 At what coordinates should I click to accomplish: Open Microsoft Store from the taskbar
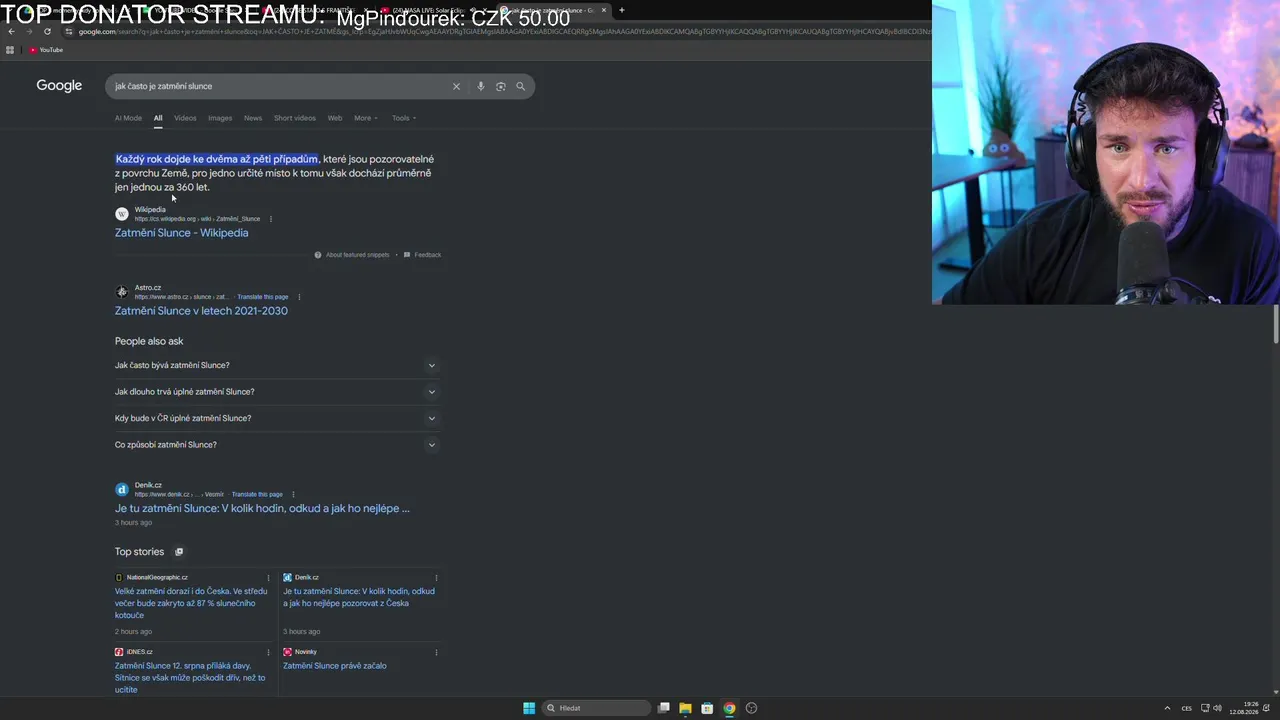(x=707, y=708)
